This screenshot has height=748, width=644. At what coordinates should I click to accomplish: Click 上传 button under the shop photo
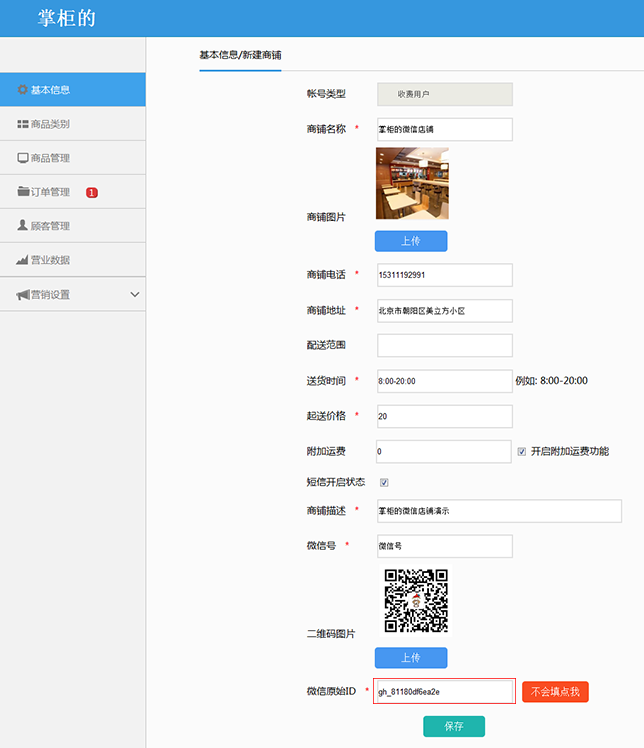click(411, 241)
